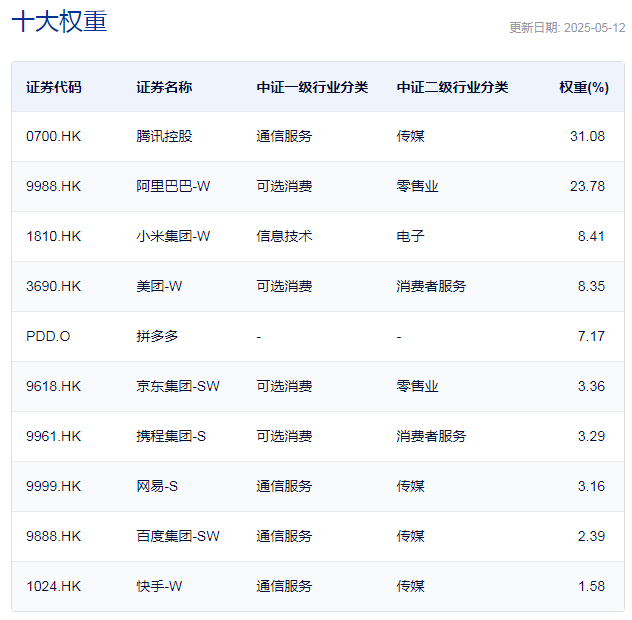The height and width of the screenshot is (620, 632).
Task: Click stock code 1024.HK
Action: pyautogui.click(x=54, y=586)
